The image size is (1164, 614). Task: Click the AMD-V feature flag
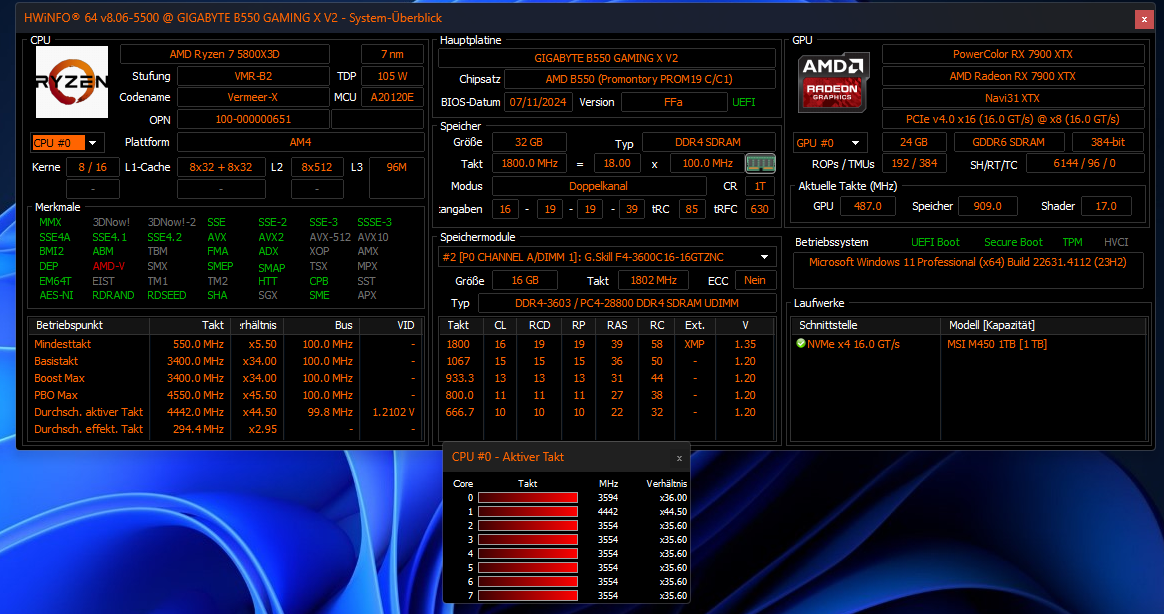tap(109, 266)
